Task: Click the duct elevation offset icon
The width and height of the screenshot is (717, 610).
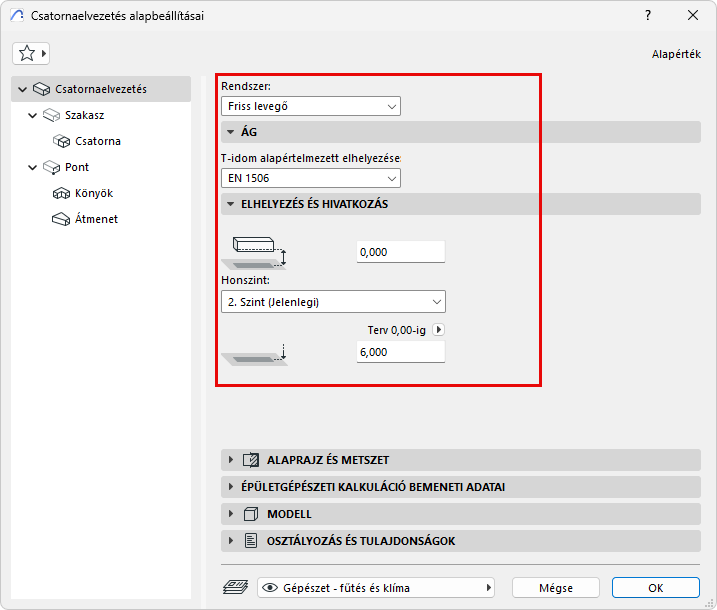Action: point(254,252)
